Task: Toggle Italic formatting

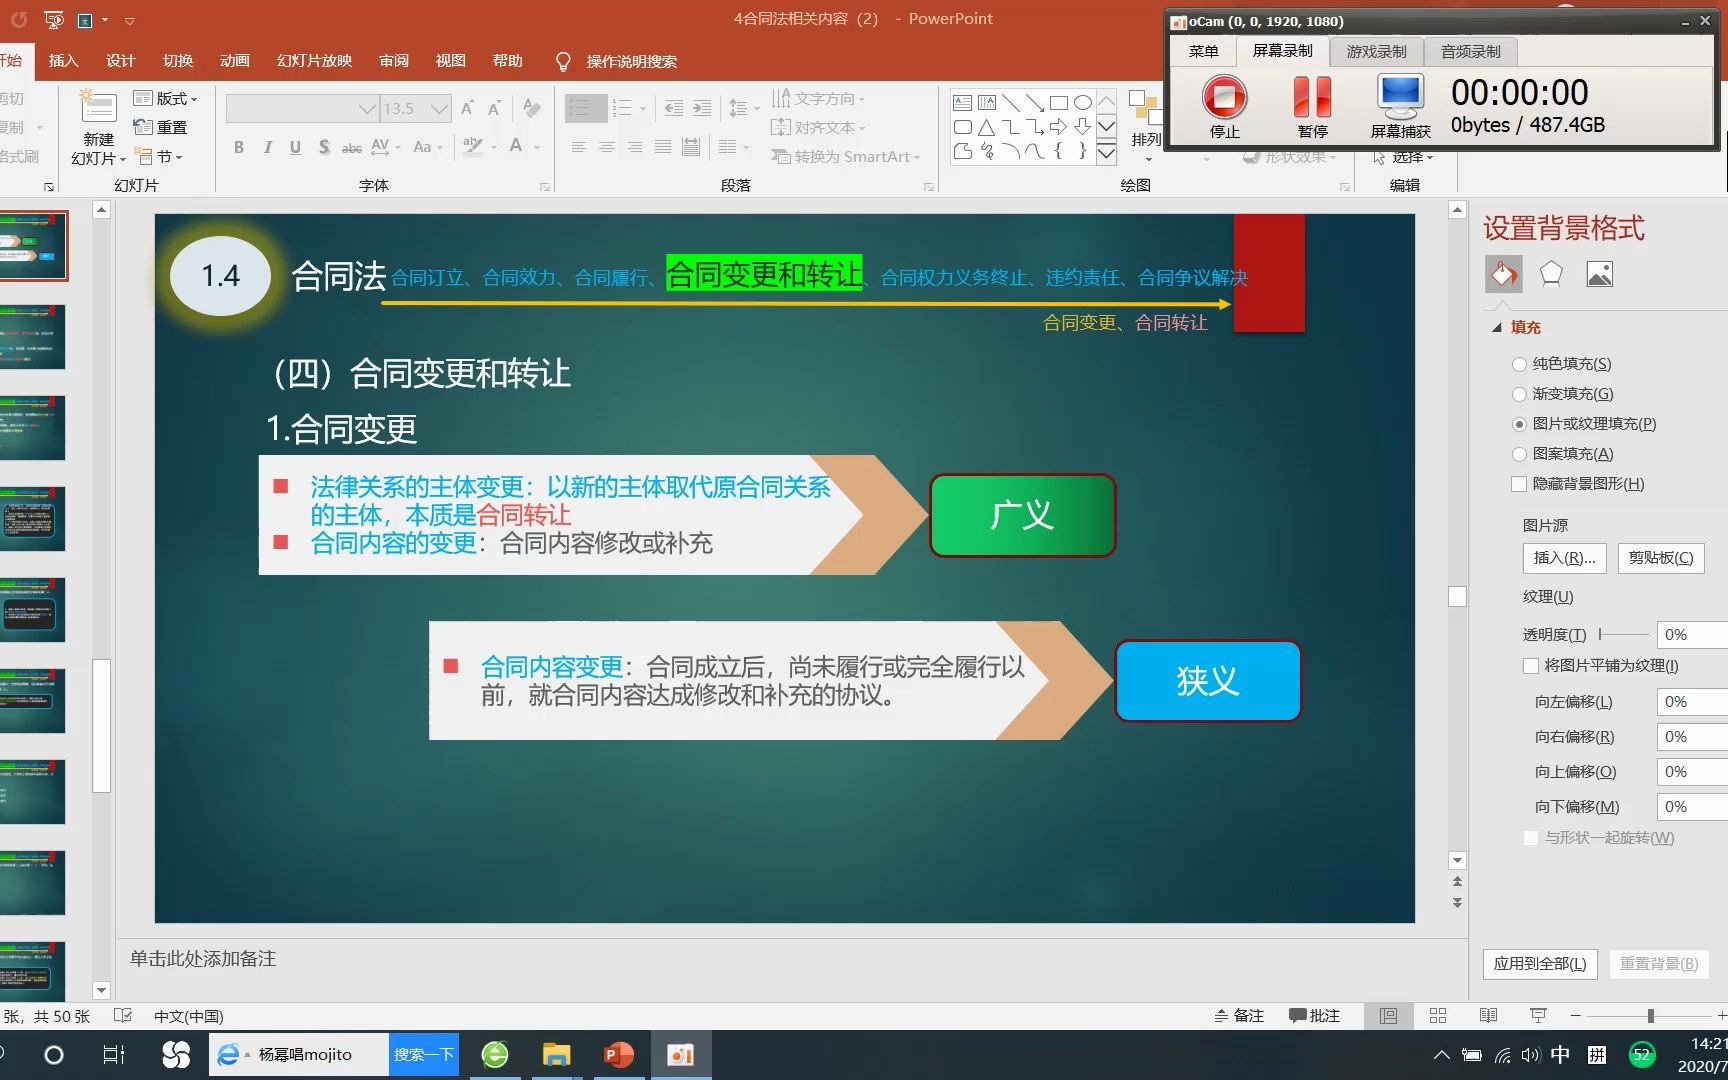Action: pos(267,147)
